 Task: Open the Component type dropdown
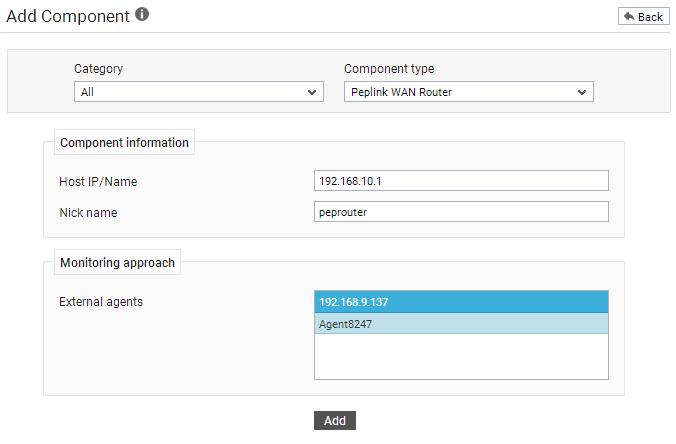469,92
